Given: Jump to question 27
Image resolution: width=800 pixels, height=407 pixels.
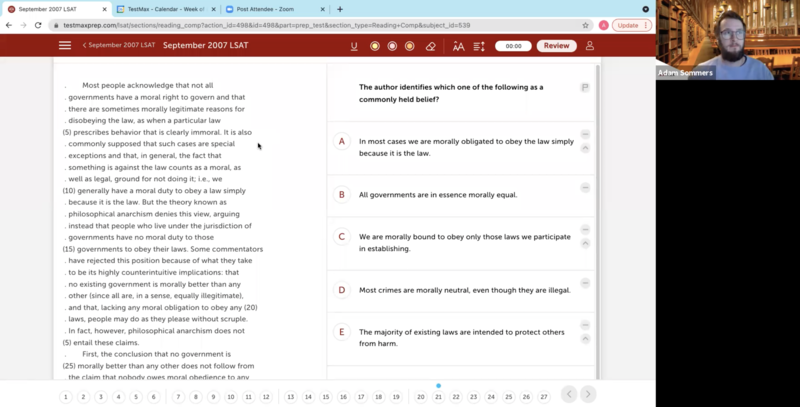Looking at the screenshot, I should pyautogui.click(x=544, y=397).
